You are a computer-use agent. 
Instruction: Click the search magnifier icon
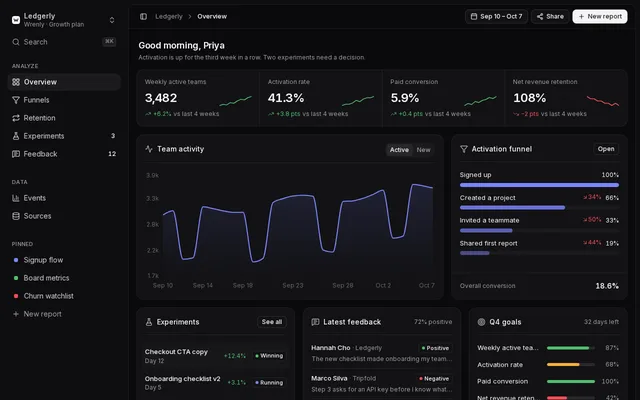pyautogui.click(x=16, y=42)
